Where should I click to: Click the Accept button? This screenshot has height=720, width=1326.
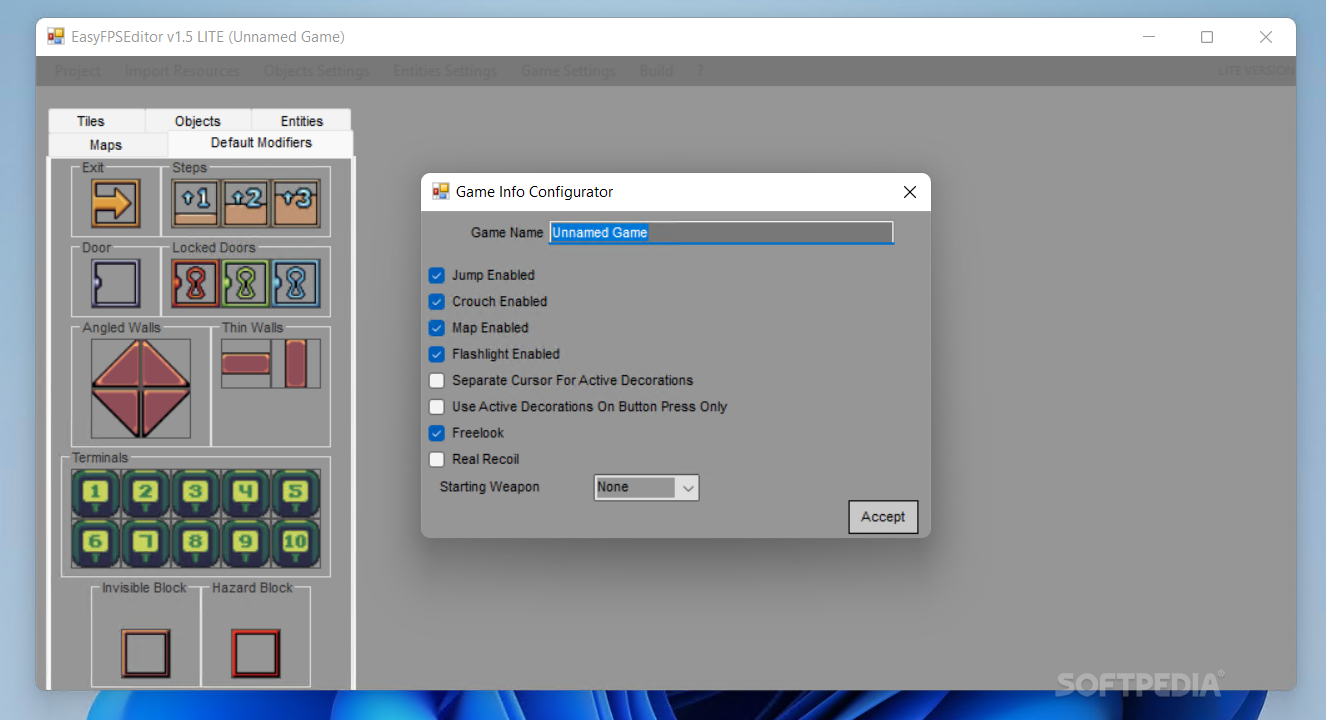[x=883, y=517]
